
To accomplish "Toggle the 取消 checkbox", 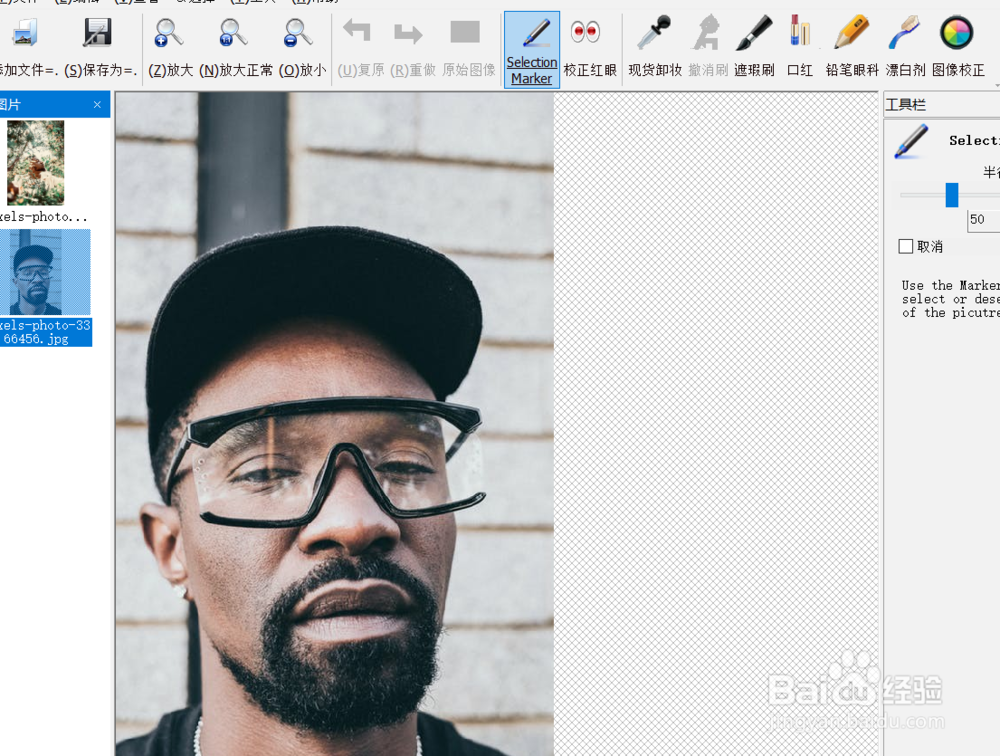I will 906,246.
